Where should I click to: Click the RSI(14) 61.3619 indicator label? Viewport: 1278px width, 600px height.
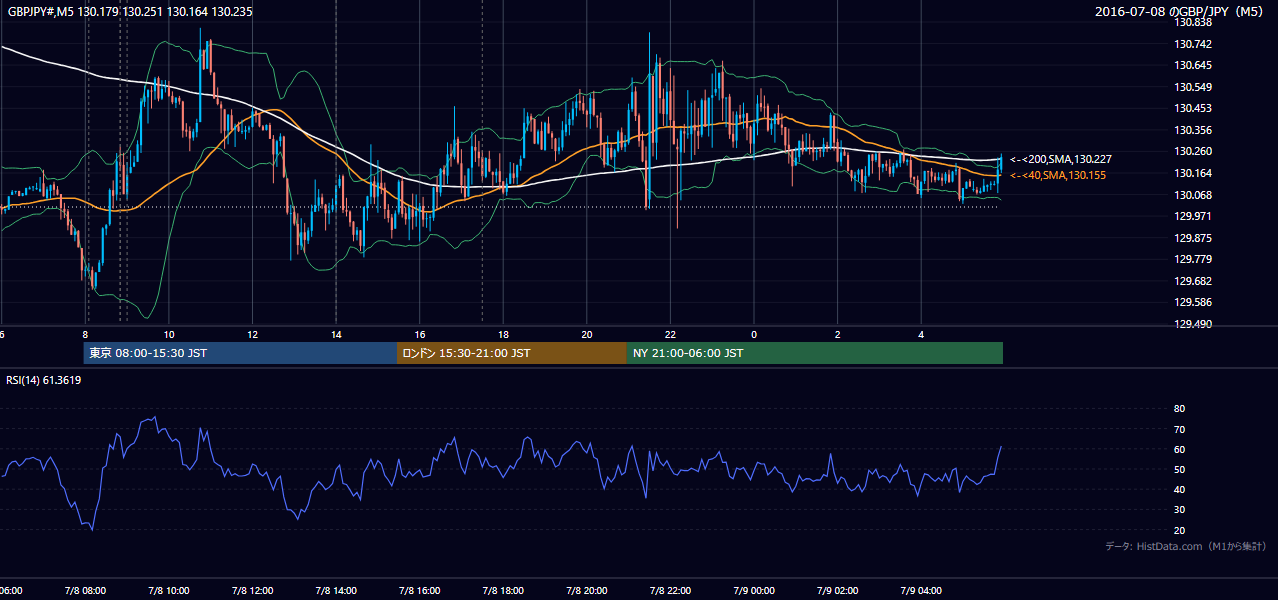tap(44, 380)
